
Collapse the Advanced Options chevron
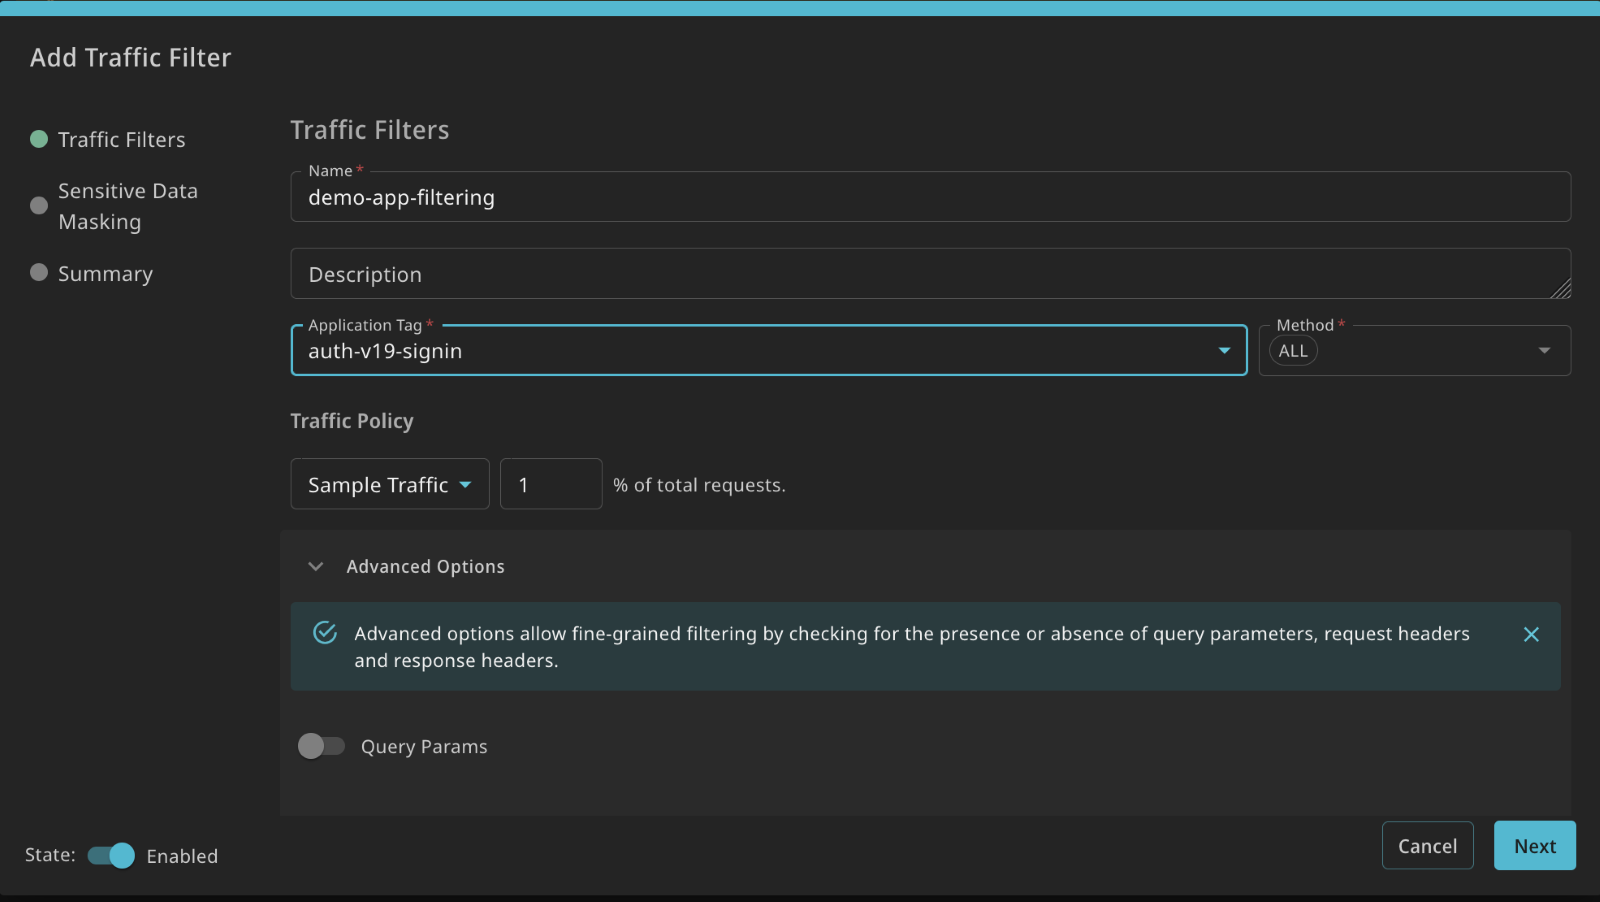pyautogui.click(x=316, y=566)
